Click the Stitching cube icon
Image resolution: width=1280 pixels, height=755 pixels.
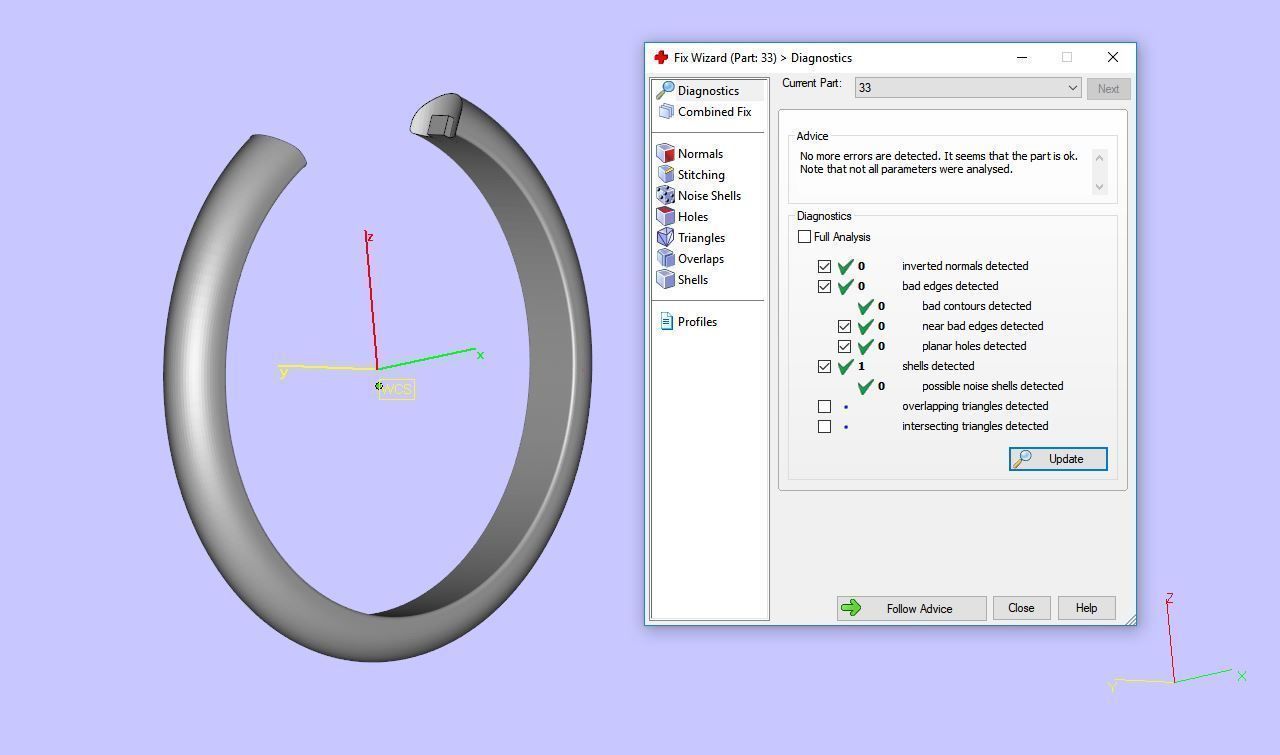click(x=665, y=175)
